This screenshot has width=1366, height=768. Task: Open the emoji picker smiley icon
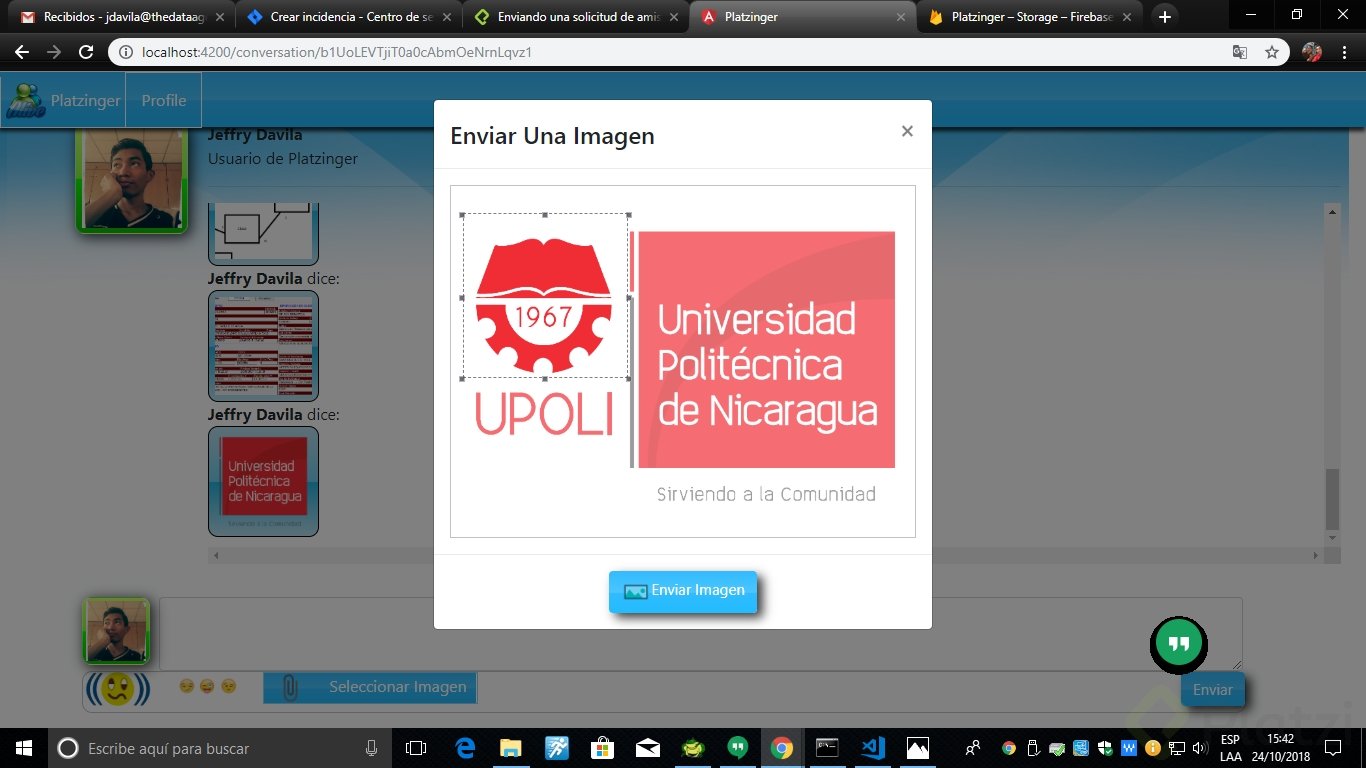(118, 687)
